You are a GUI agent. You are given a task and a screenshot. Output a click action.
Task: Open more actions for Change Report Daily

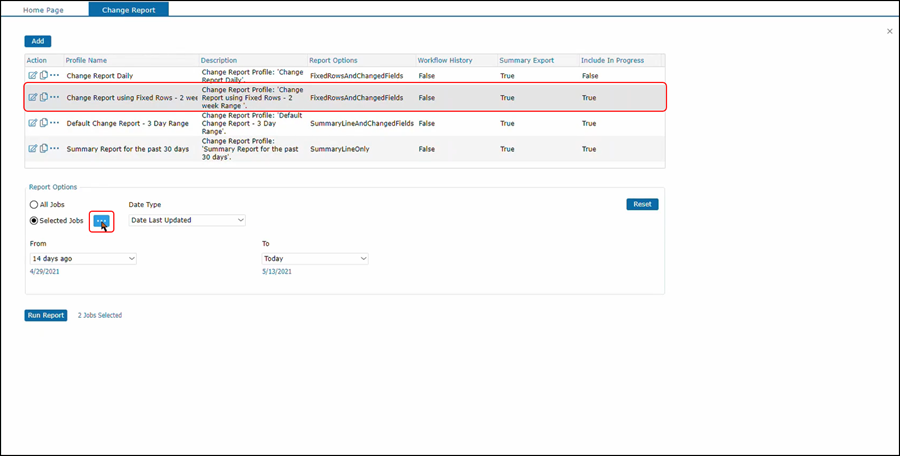click(x=55, y=75)
